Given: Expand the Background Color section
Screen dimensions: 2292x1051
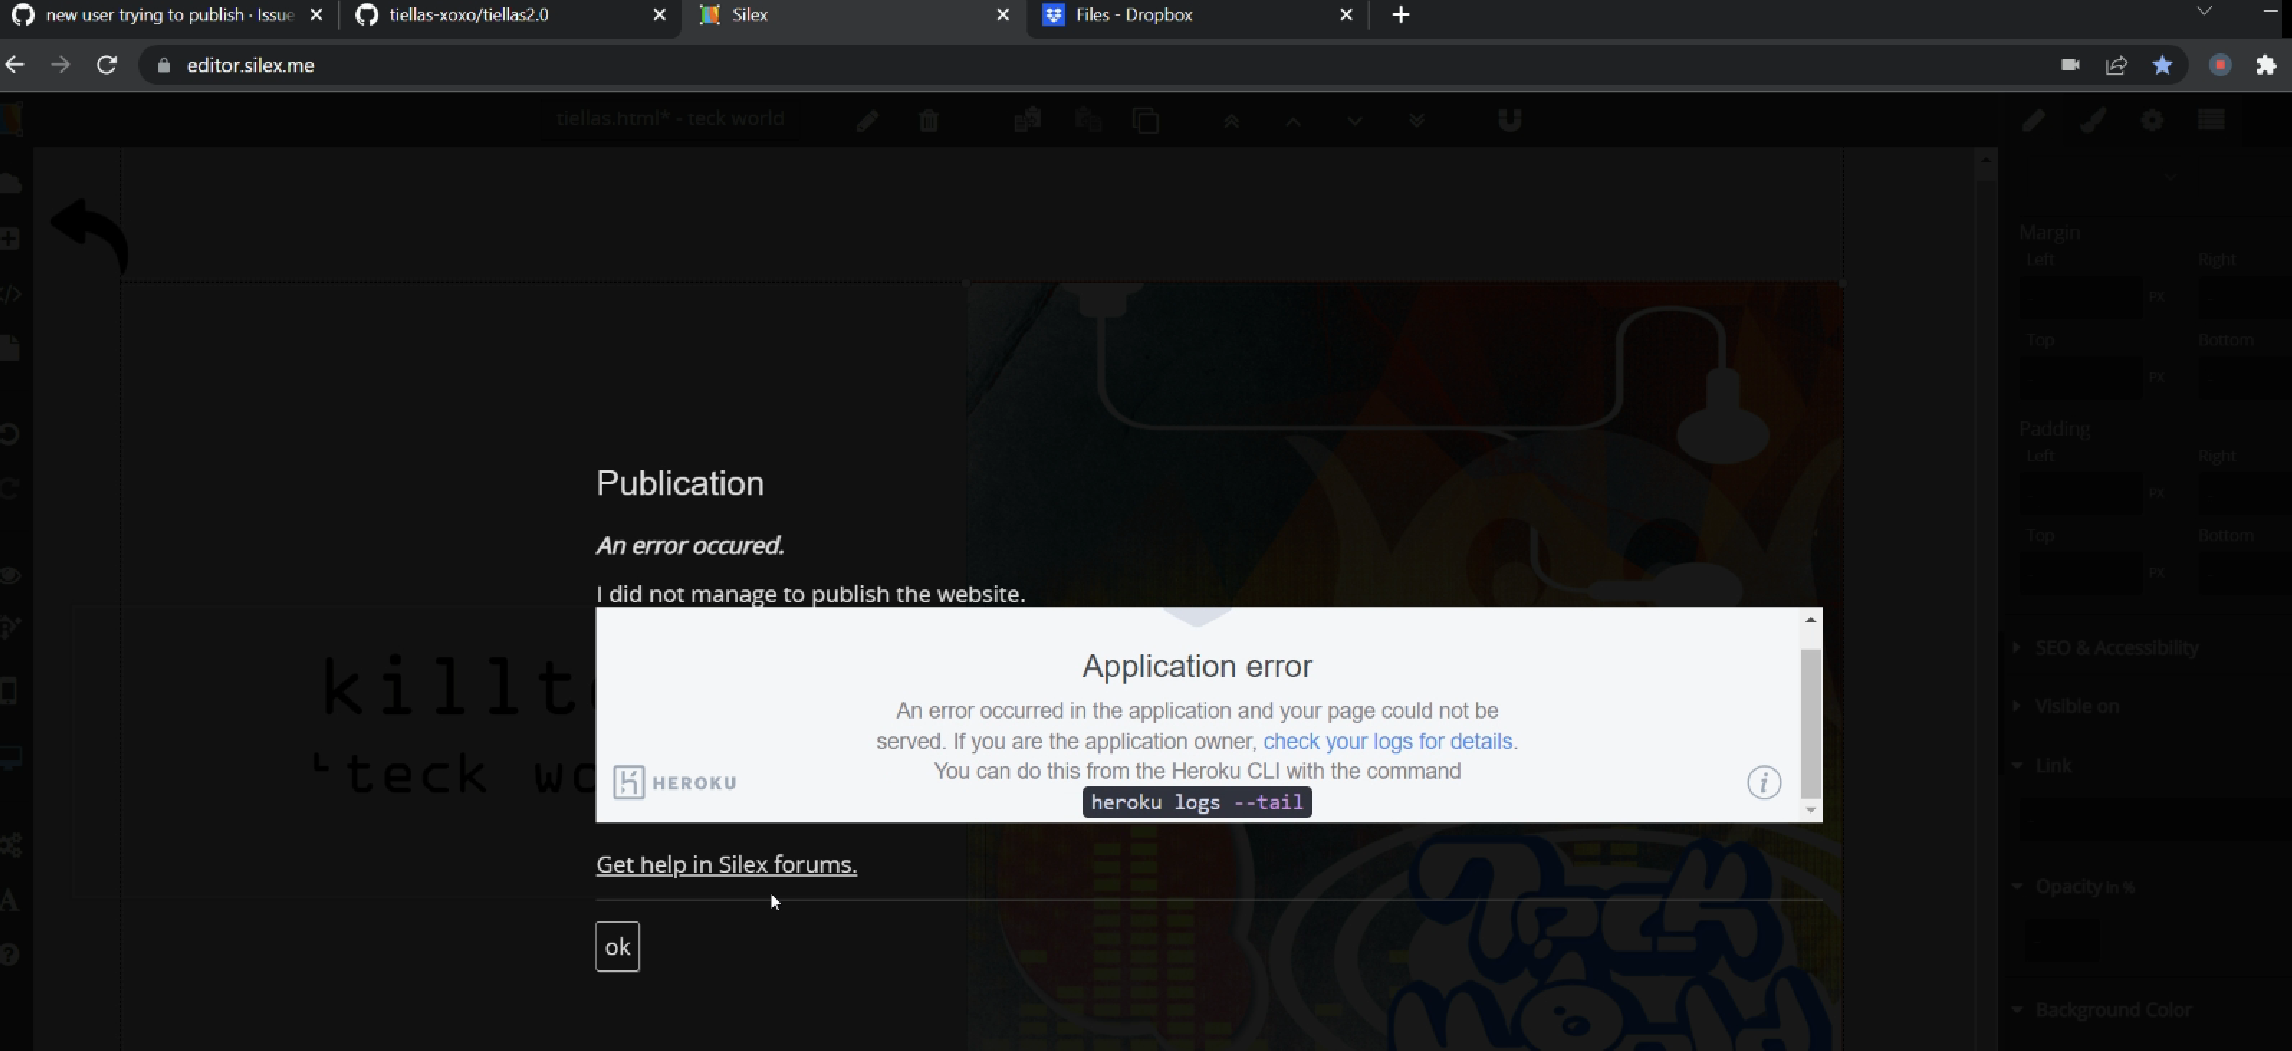Looking at the screenshot, I should pos(2111,1009).
